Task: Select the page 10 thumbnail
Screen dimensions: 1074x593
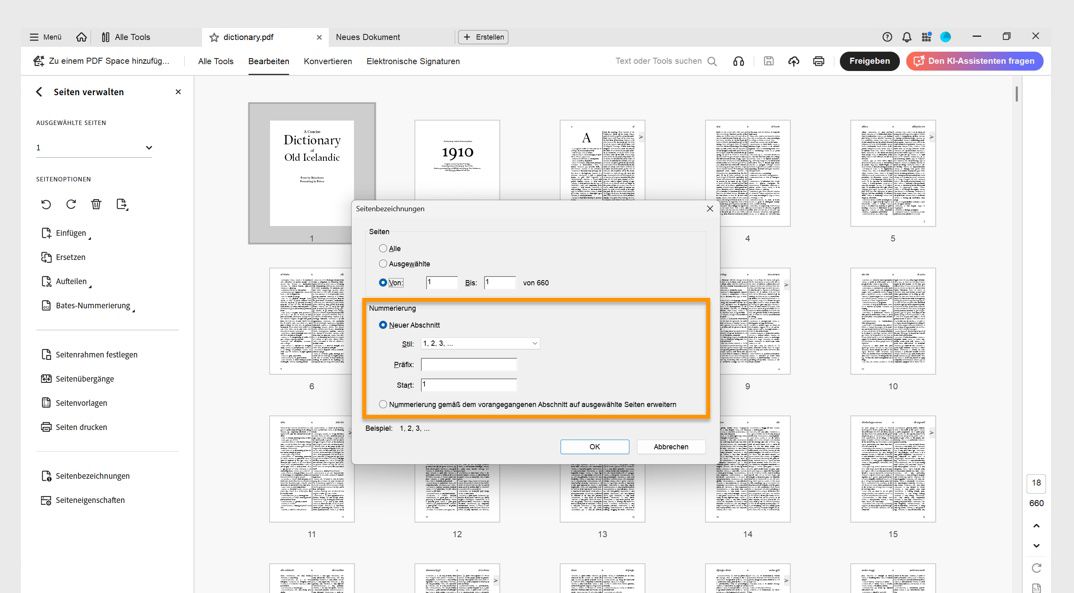Action: 892,321
